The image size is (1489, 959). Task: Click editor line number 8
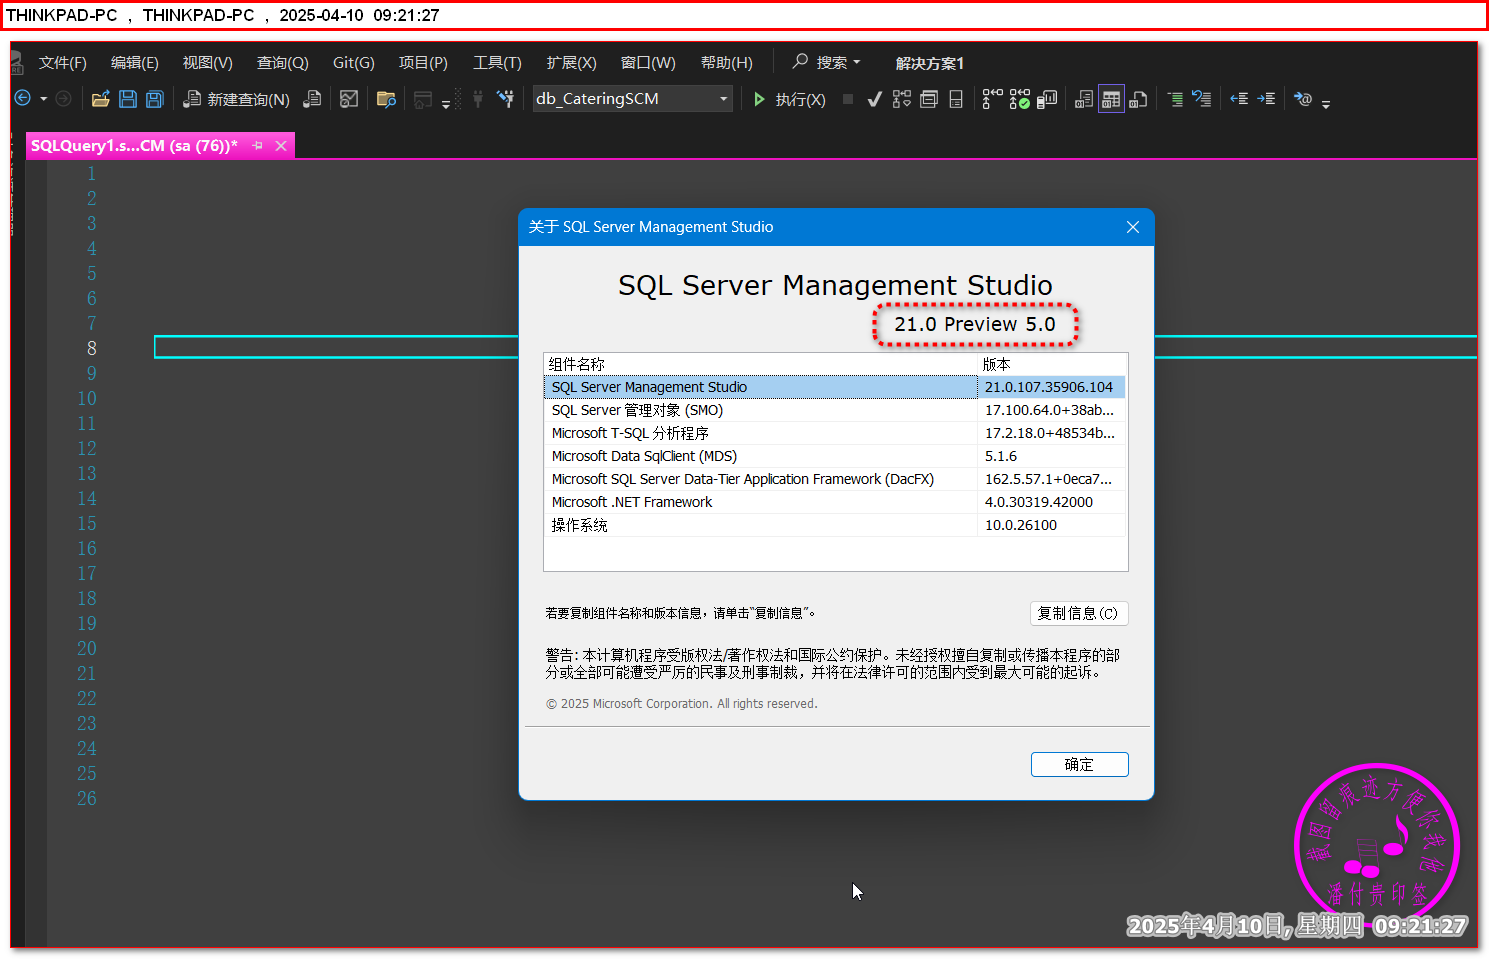(x=92, y=348)
